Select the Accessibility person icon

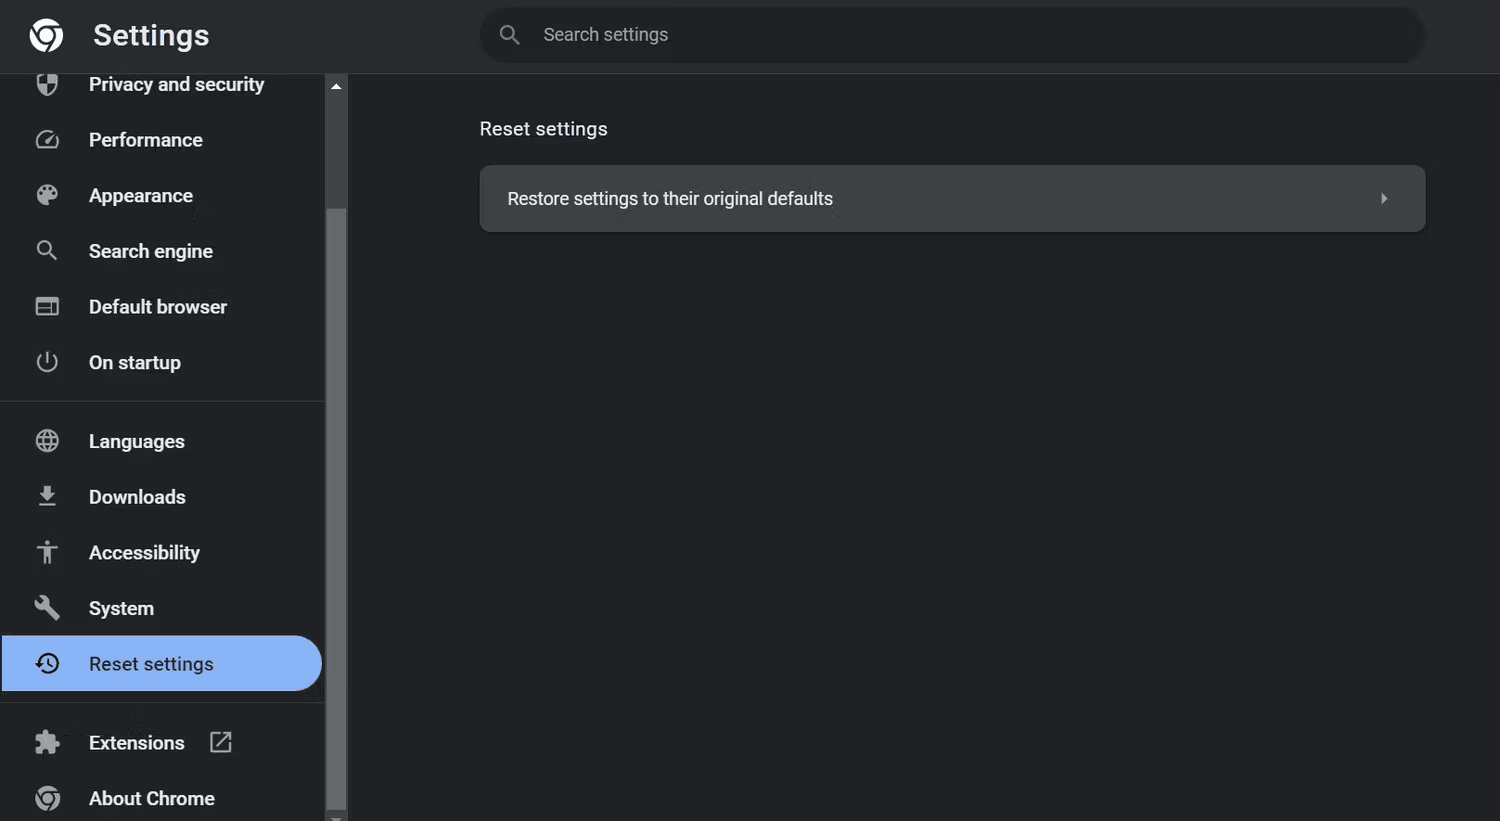click(47, 552)
